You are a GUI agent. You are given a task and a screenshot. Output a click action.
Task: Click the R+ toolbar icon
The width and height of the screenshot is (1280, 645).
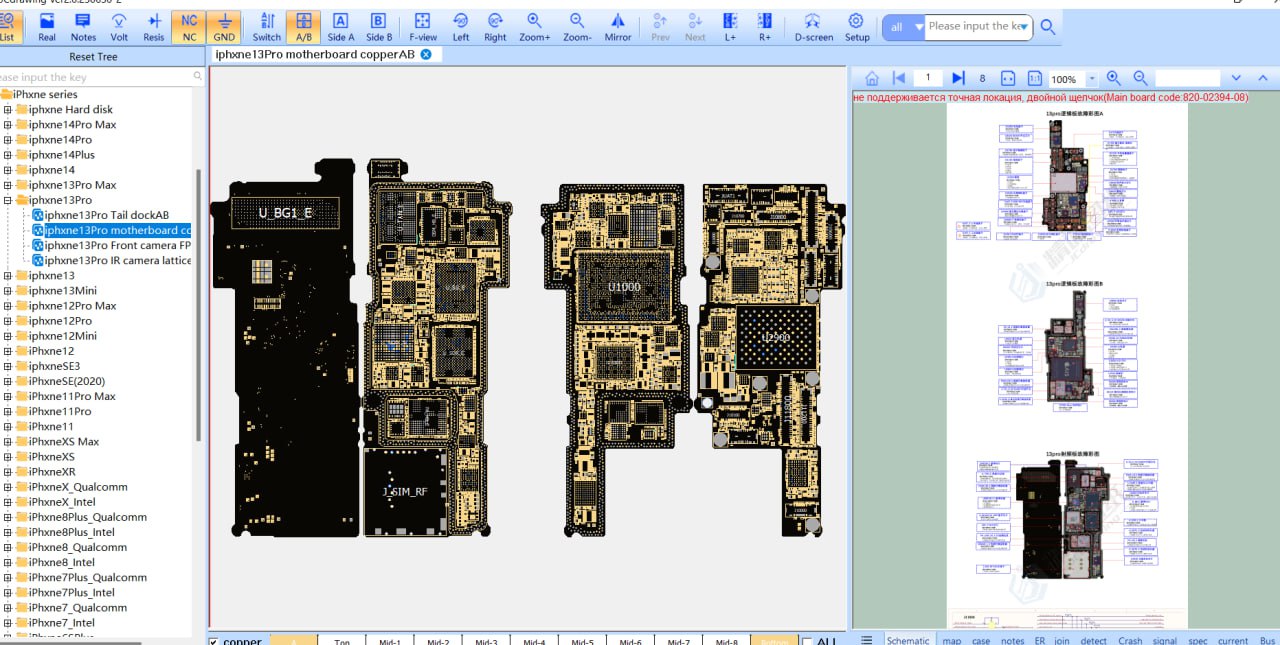tap(765, 27)
